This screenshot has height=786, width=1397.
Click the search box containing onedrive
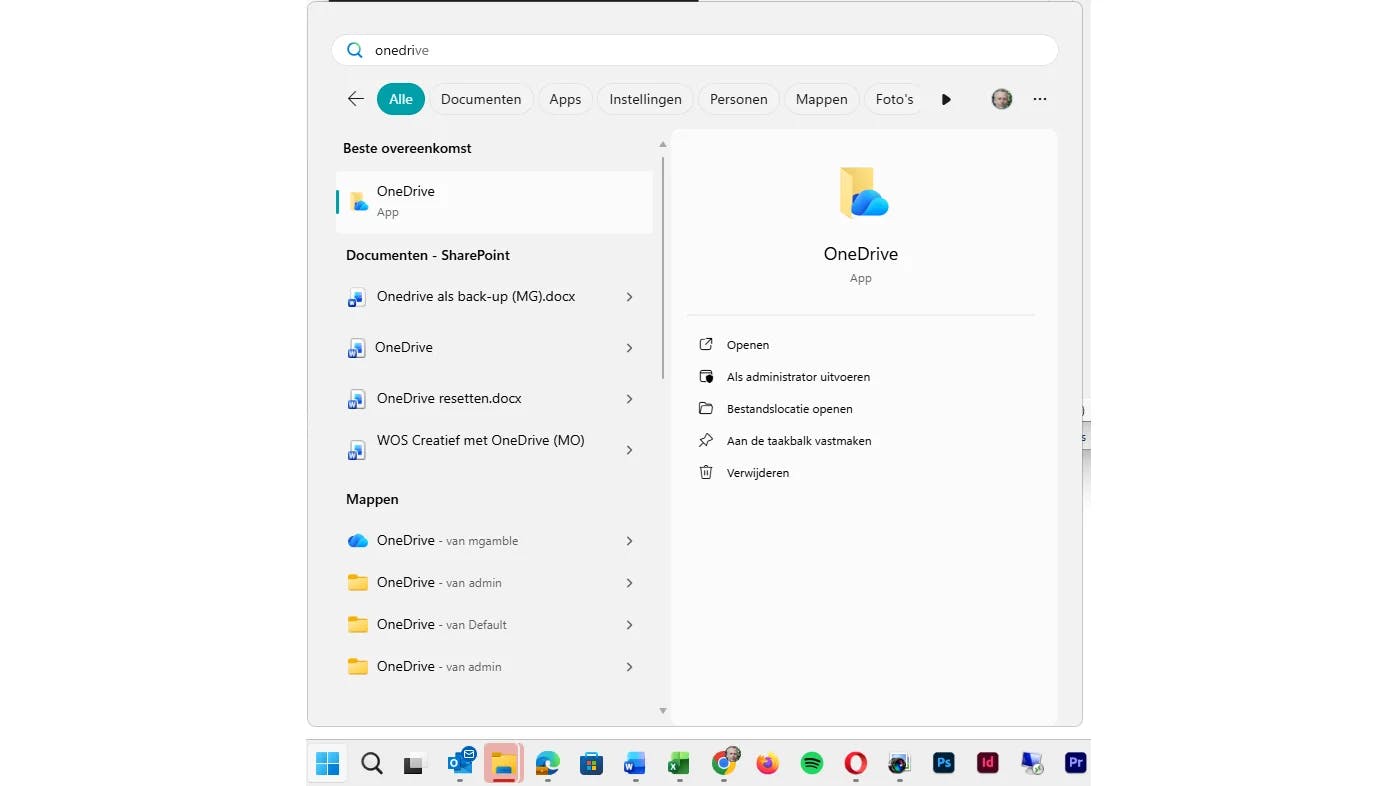coord(695,50)
